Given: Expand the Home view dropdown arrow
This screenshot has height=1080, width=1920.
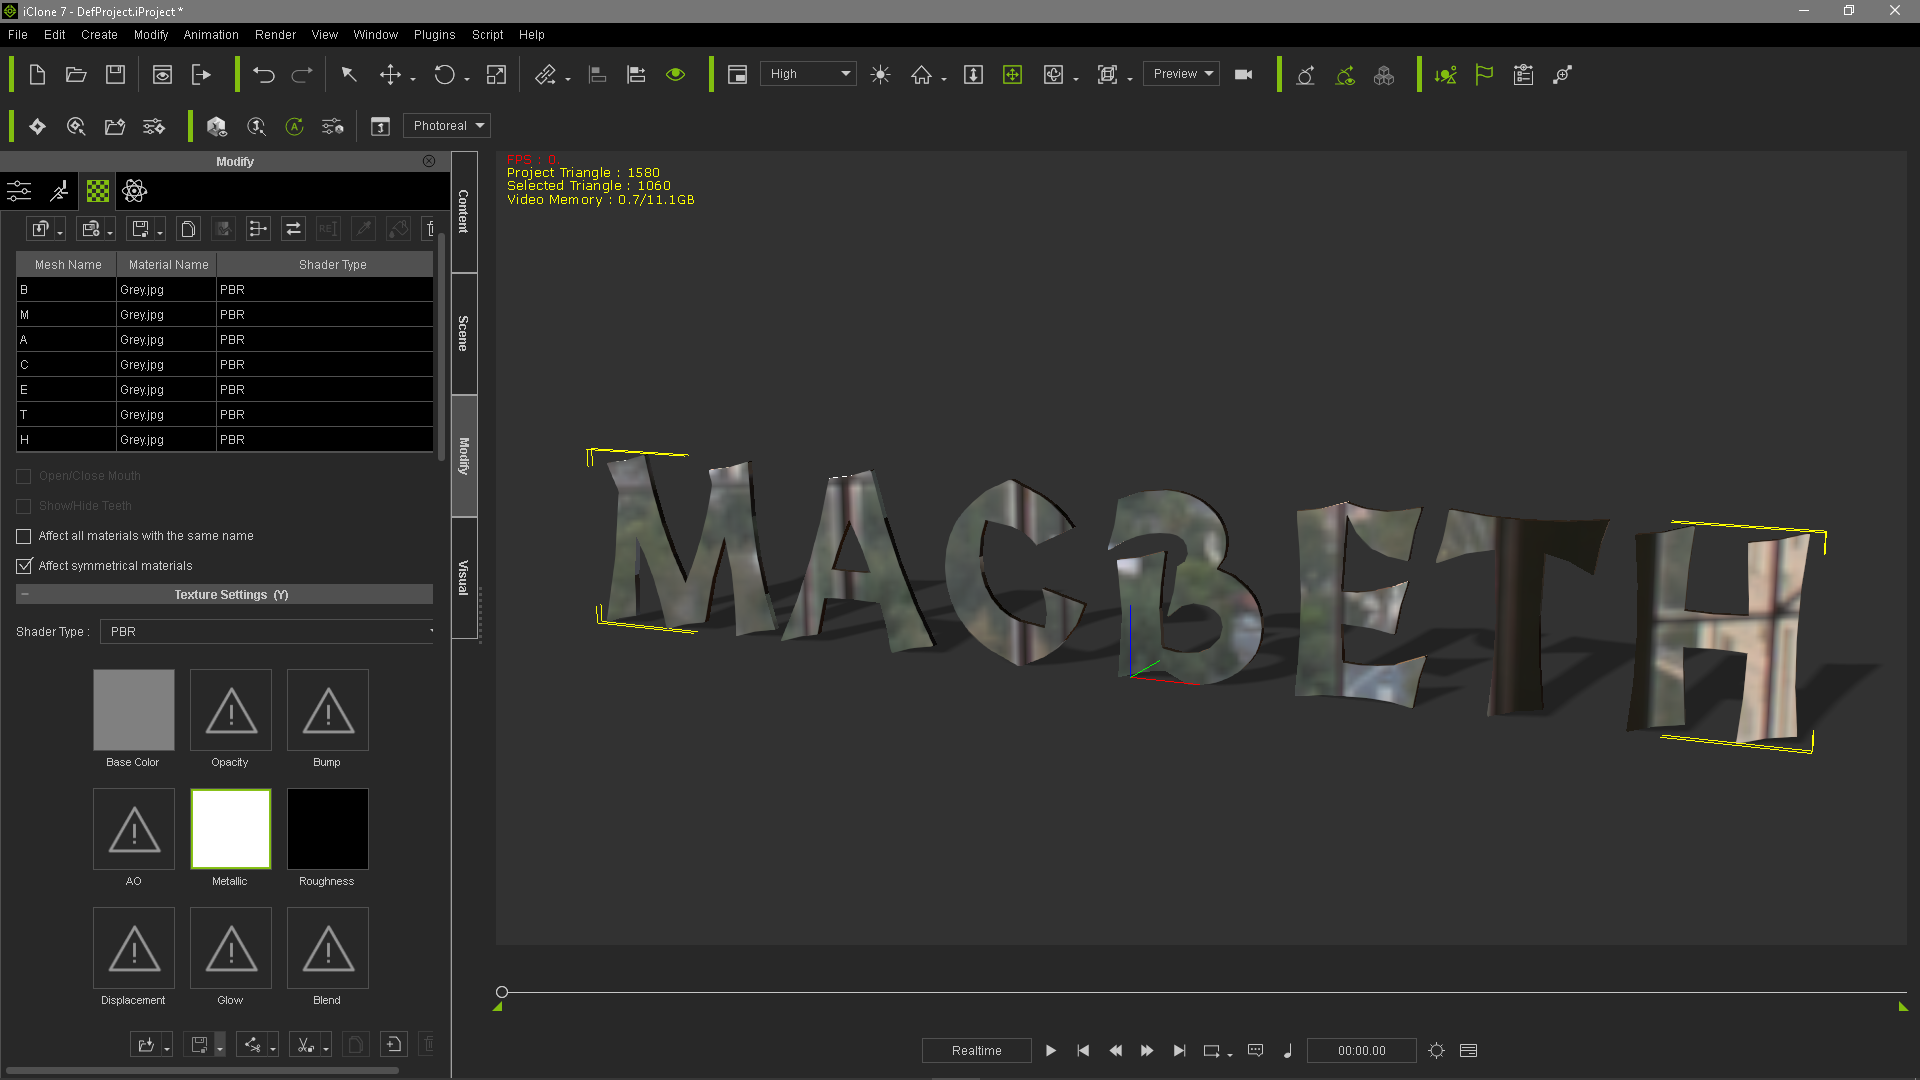Looking at the screenshot, I should (x=944, y=79).
